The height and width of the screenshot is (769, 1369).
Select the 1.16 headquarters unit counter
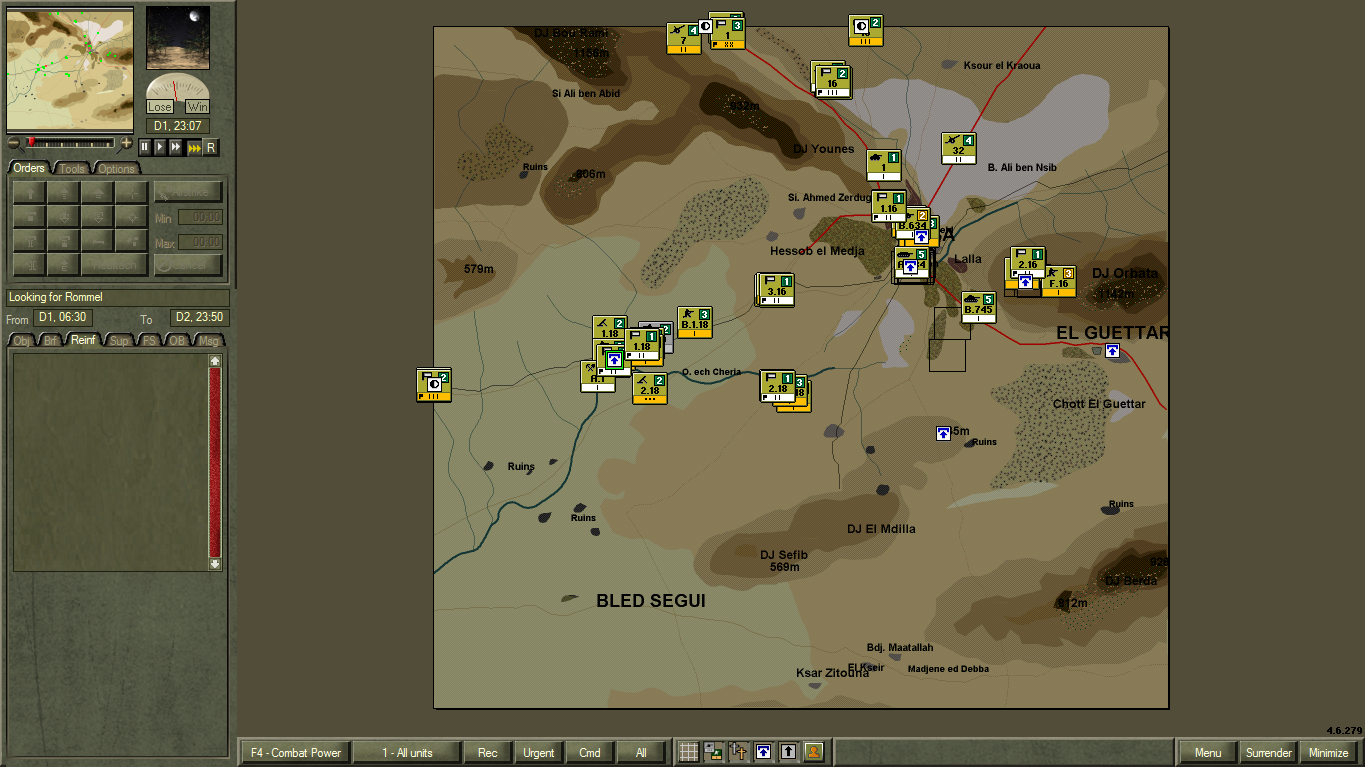889,206
